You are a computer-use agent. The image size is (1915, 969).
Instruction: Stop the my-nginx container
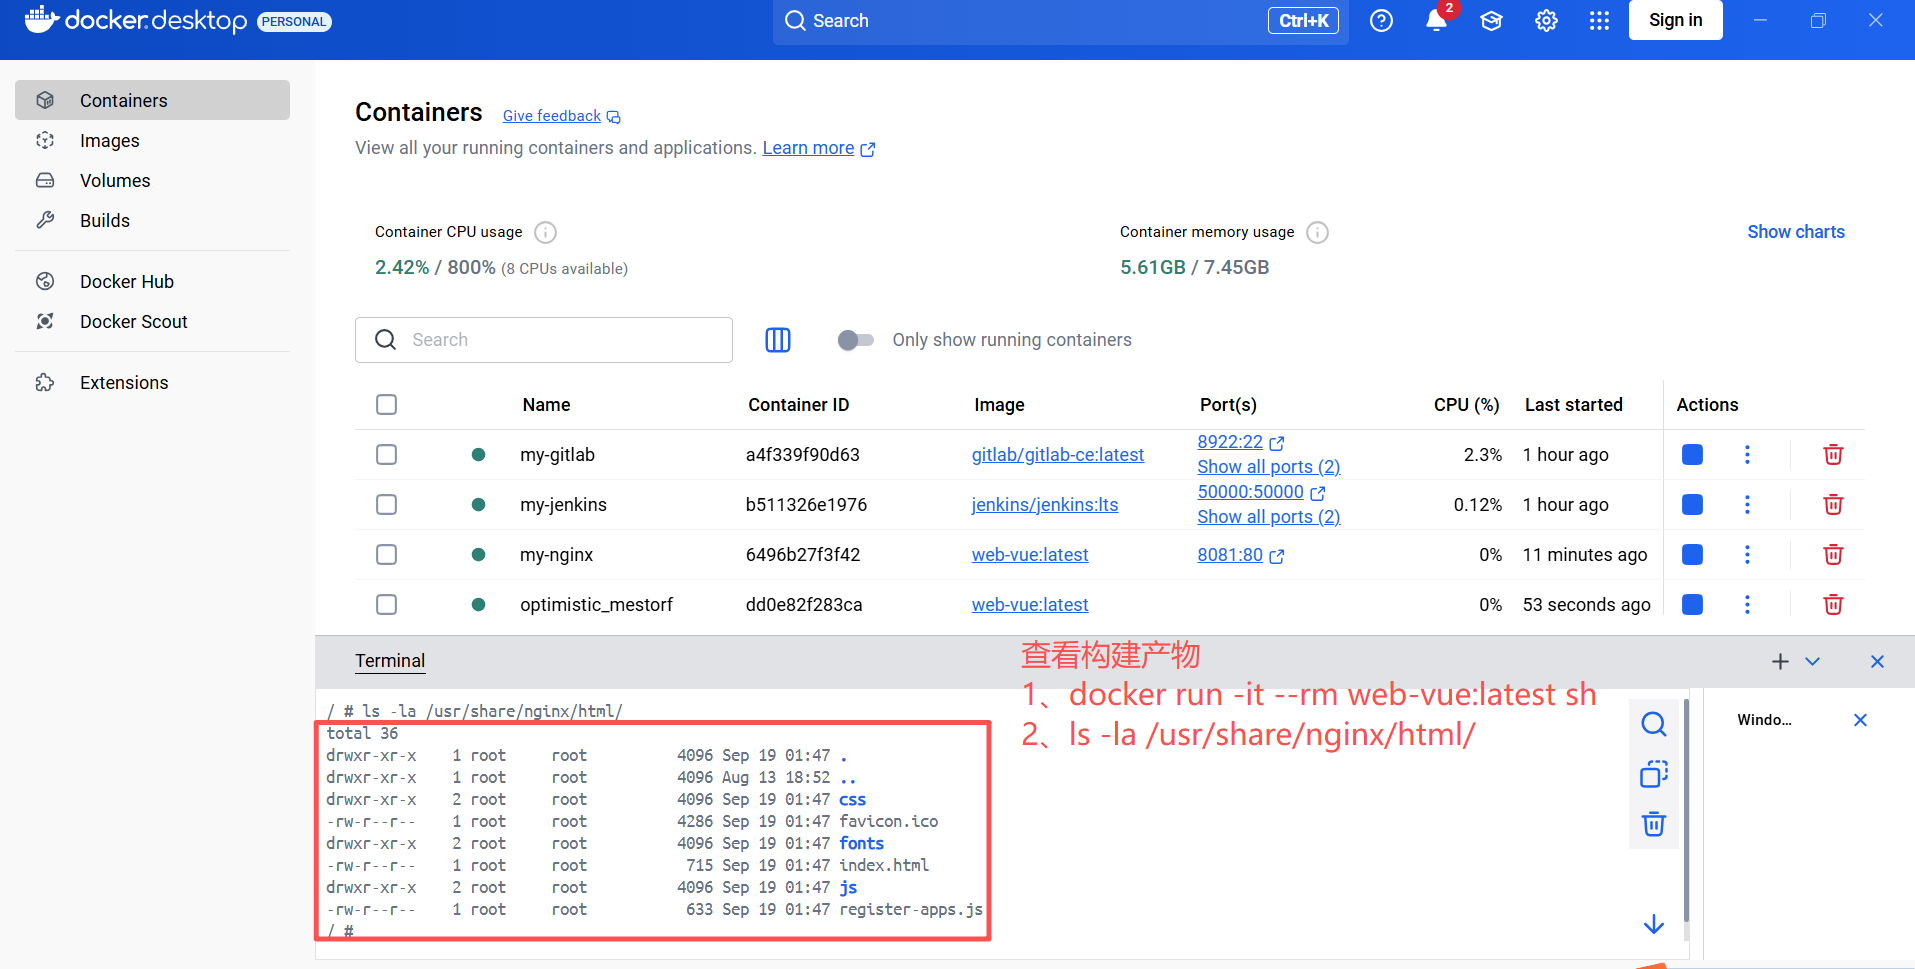click(1692, 554)
